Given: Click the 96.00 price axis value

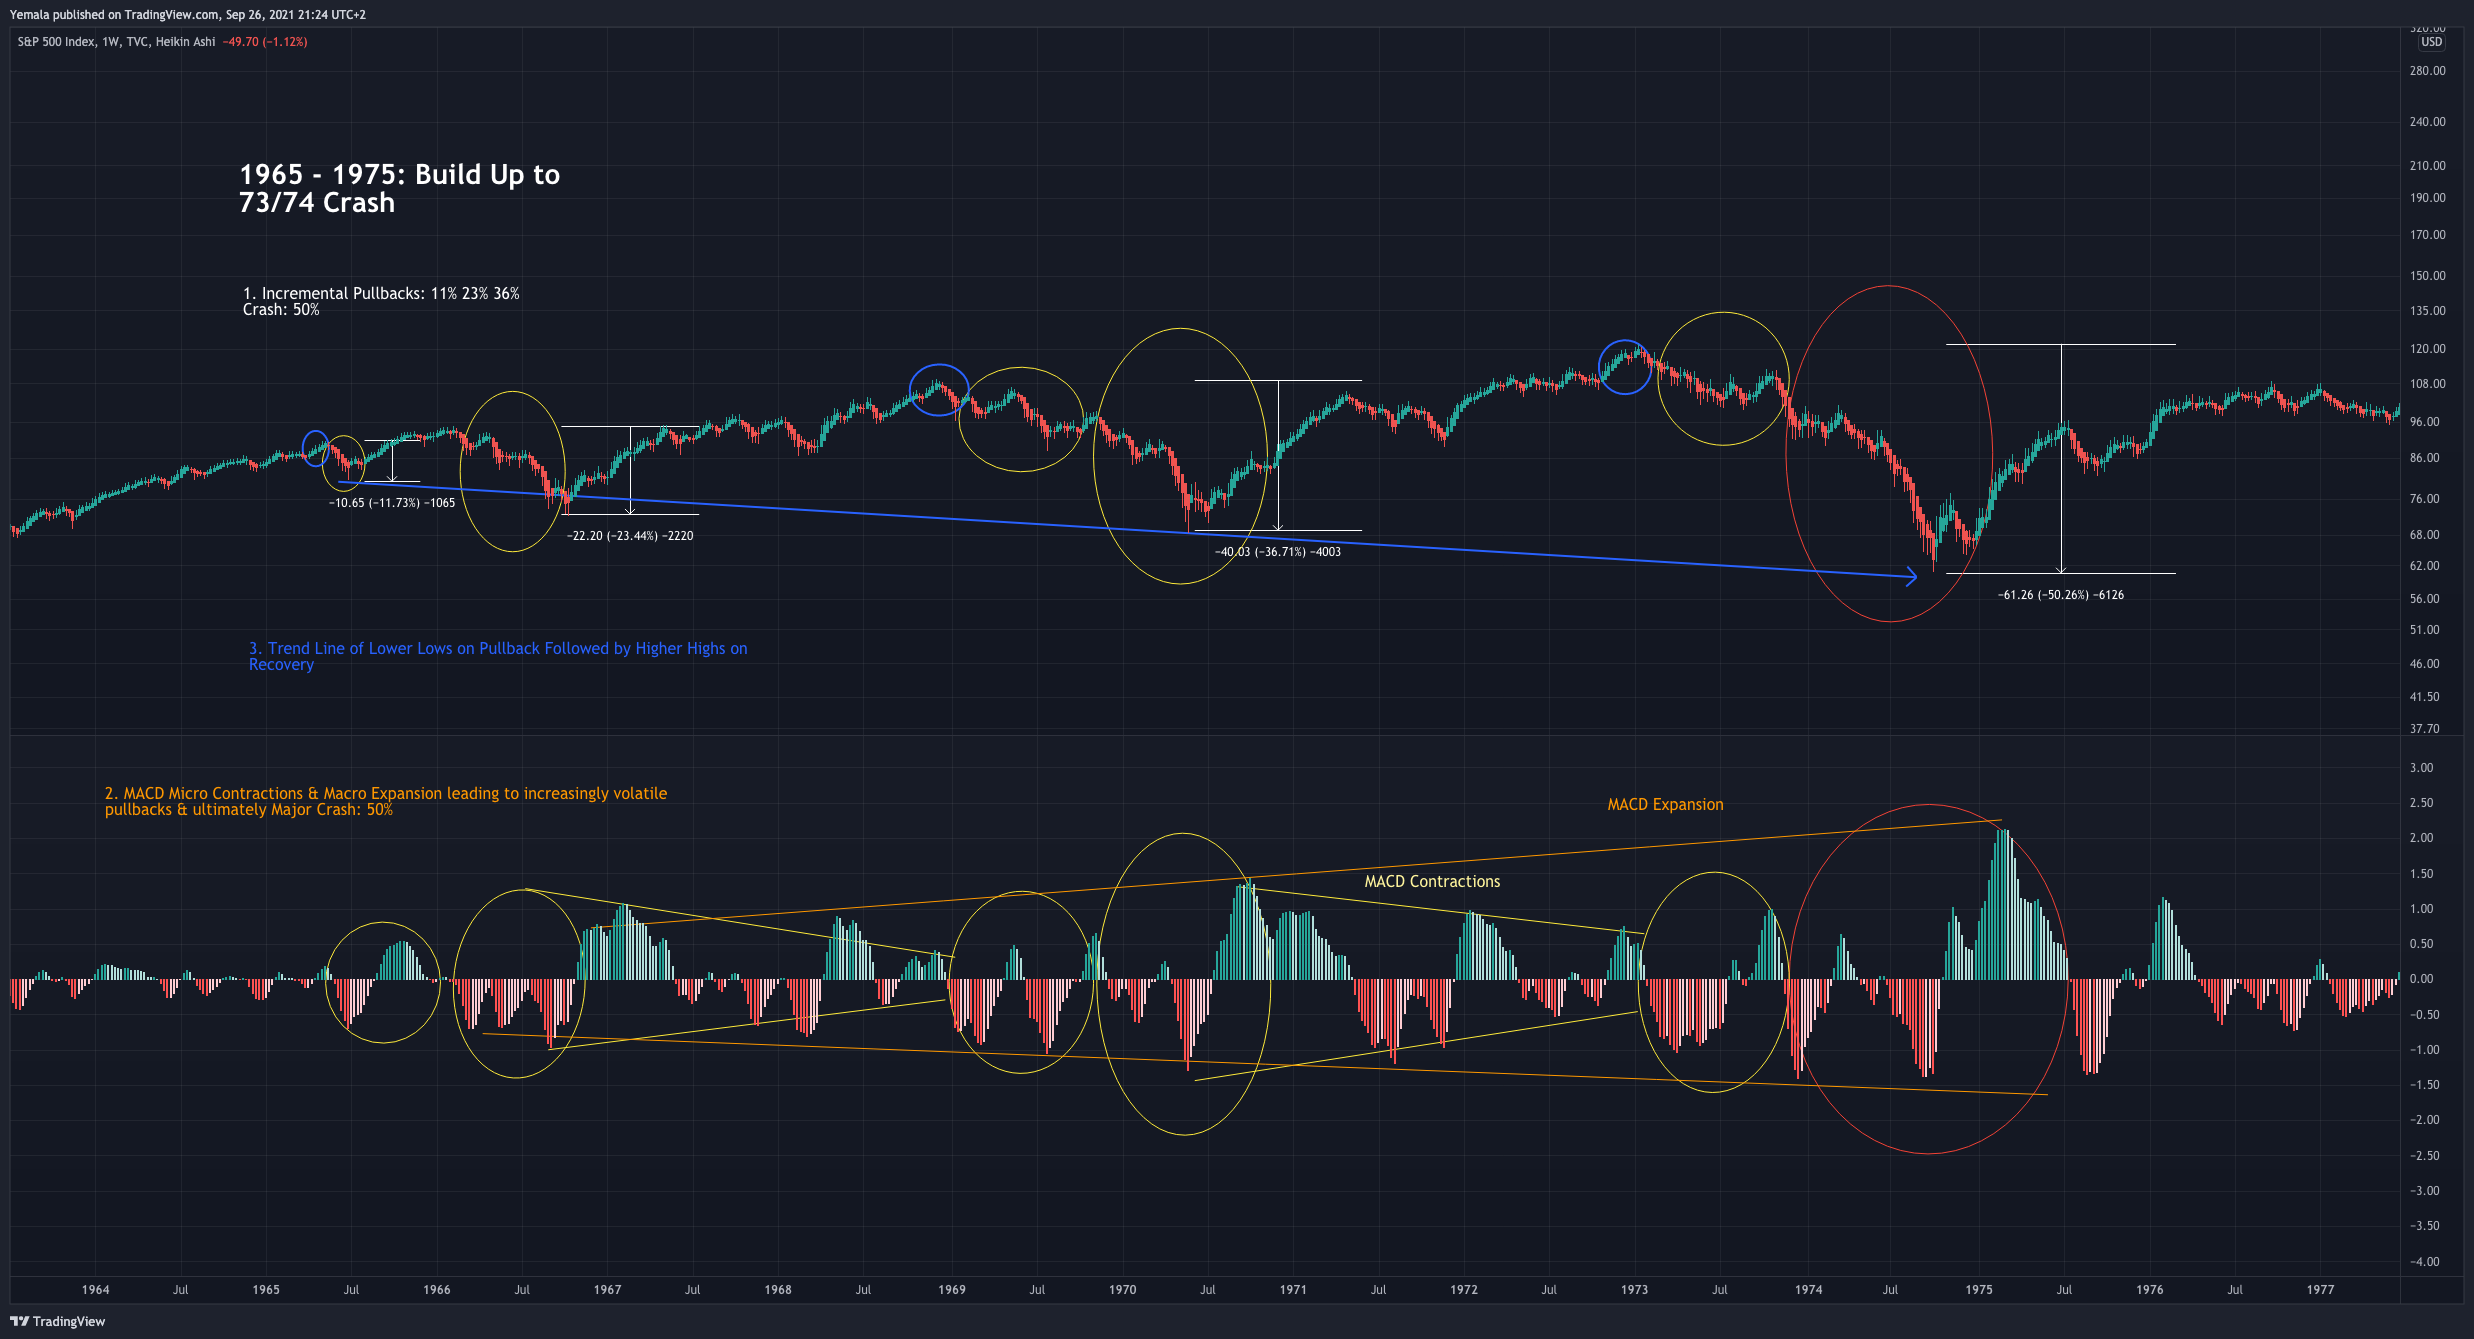Looking at the screenshot, I should click(2424, 422).
